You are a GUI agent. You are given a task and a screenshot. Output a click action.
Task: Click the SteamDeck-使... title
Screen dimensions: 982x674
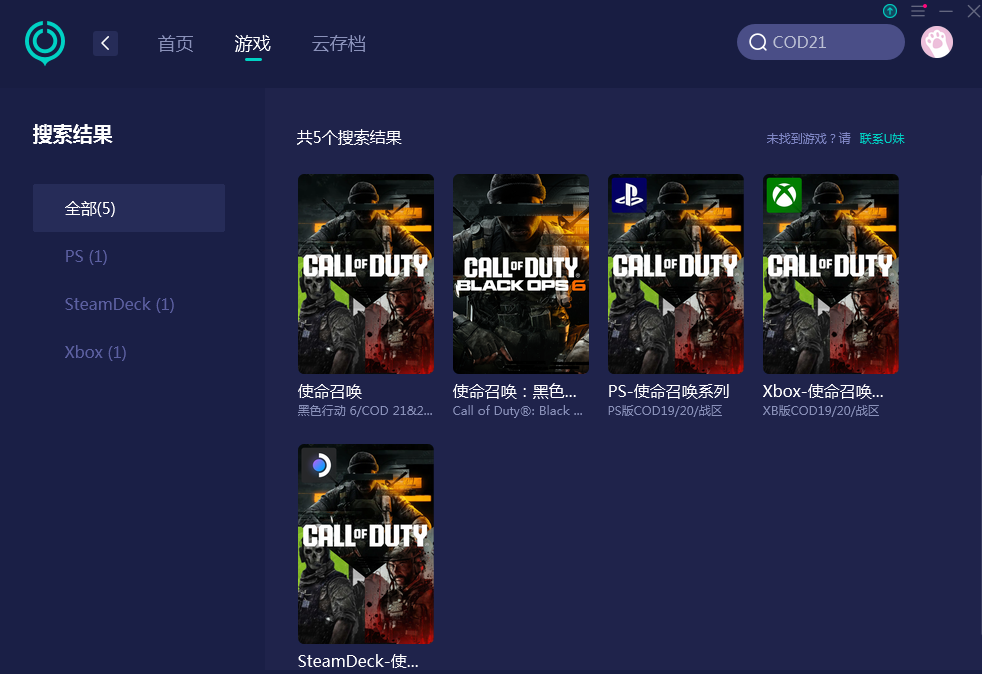[x=358, y=661]
